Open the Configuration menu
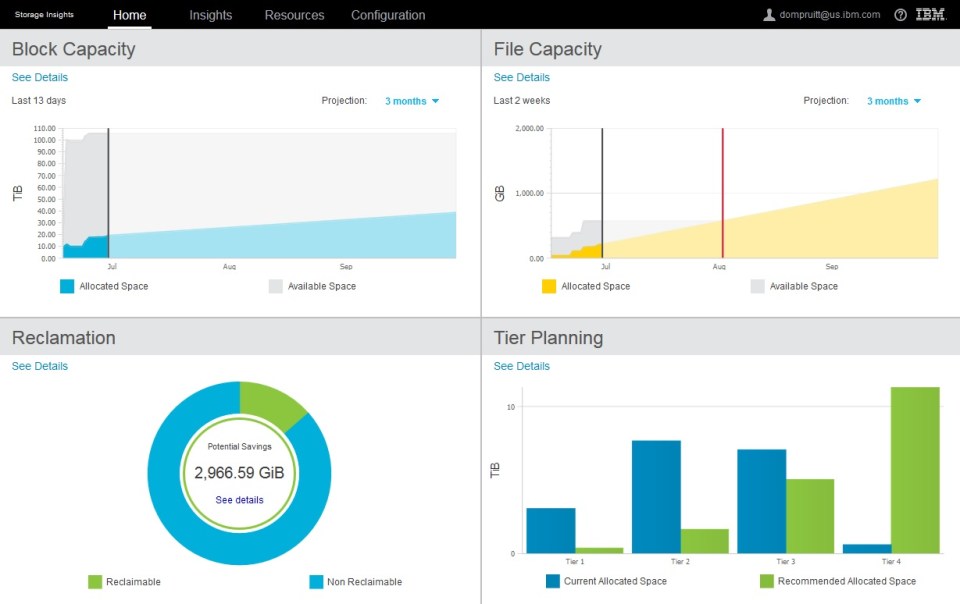The width and height of the screenshot is (960, 604). [388, 15]
